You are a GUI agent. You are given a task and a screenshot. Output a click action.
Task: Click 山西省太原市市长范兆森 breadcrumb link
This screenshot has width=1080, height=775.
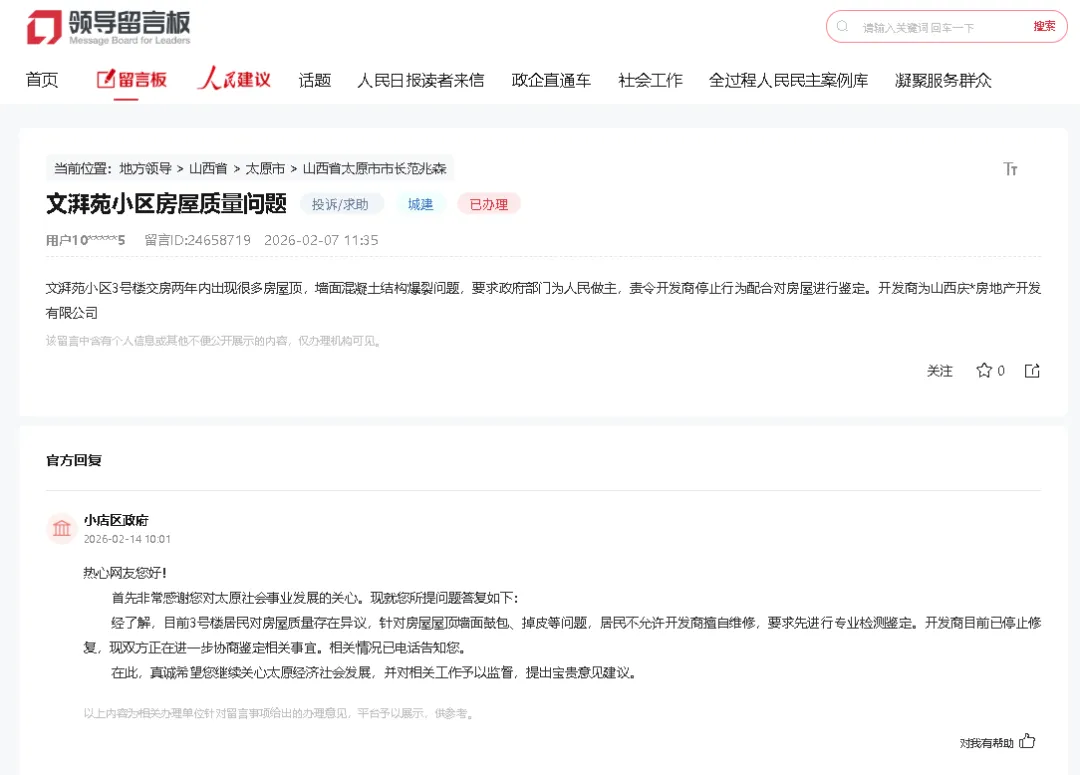point(375,169)
